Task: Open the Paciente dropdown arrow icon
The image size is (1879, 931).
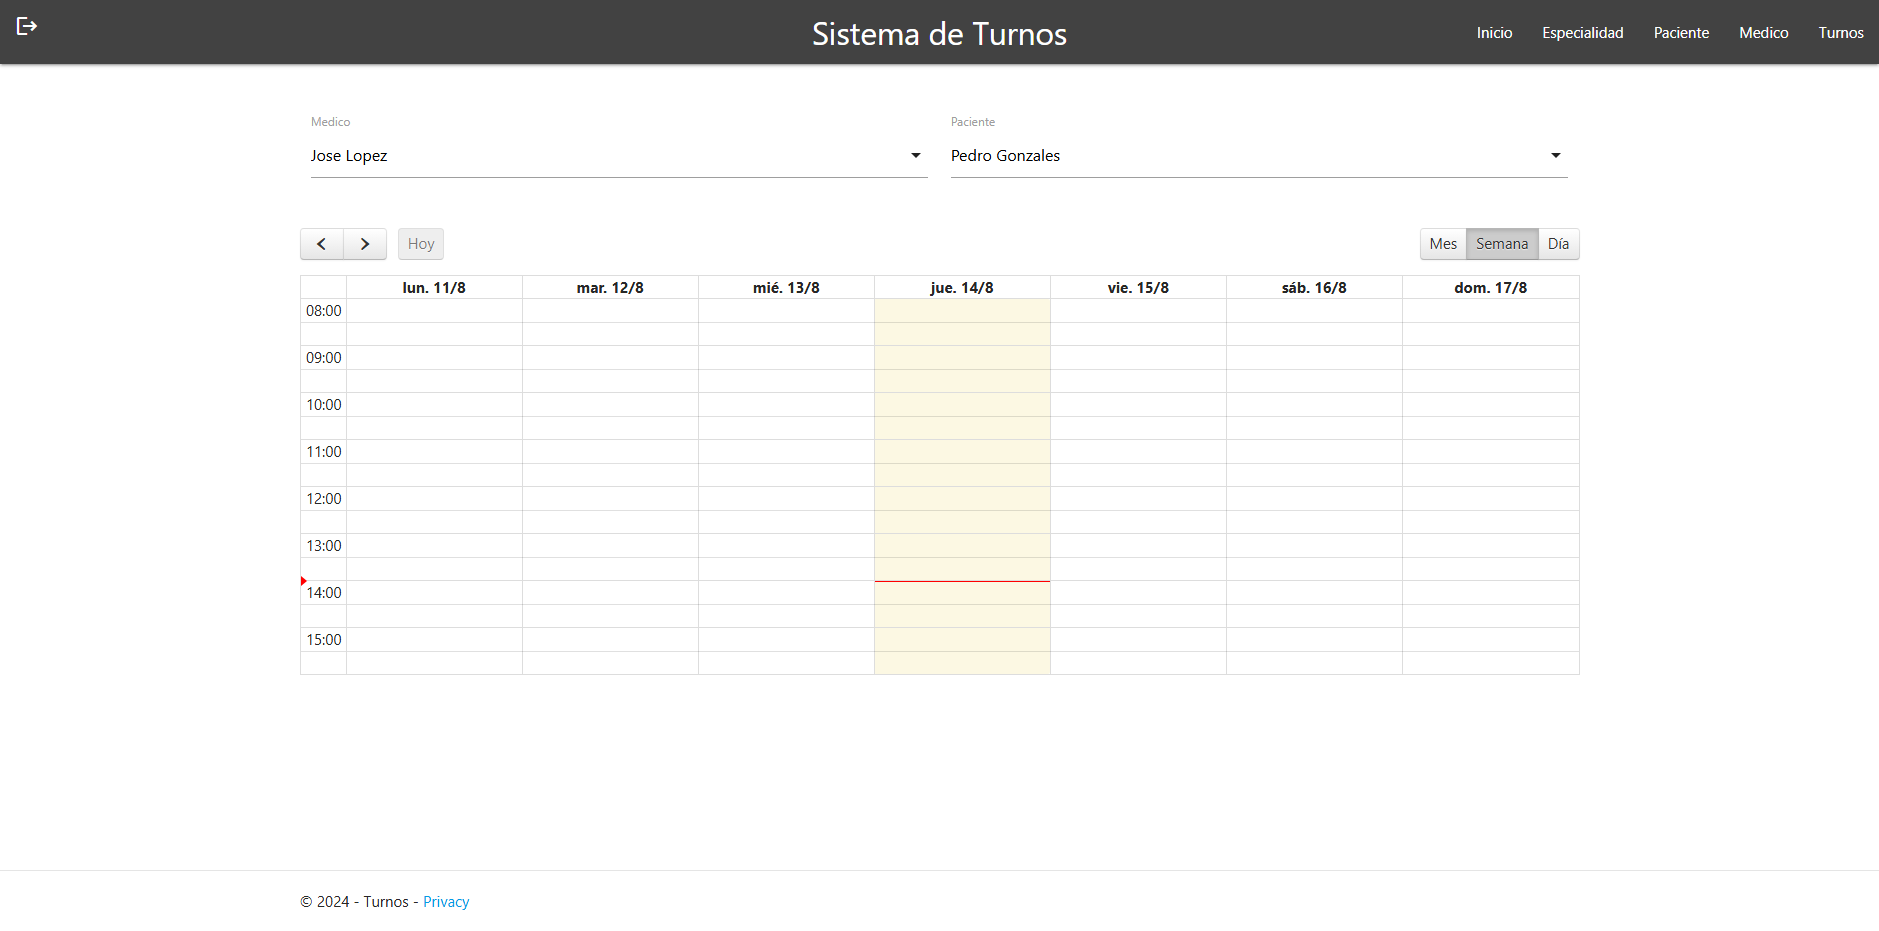Action: coord(1556,155)
